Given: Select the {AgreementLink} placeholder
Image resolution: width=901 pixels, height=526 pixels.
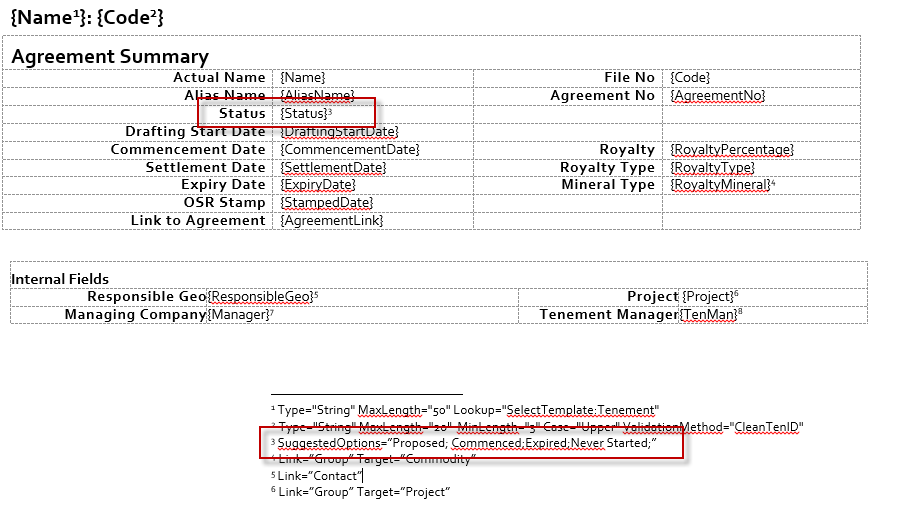Looking at the screenshot, I should coord(332,221).
